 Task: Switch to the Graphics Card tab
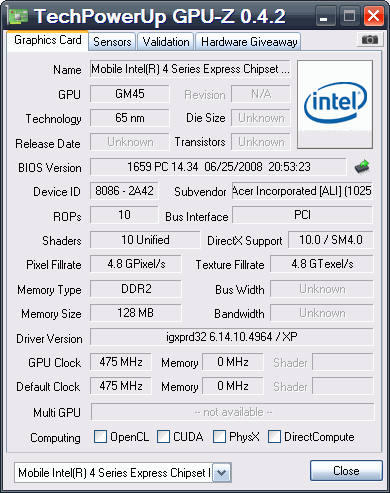click(48, 40)
